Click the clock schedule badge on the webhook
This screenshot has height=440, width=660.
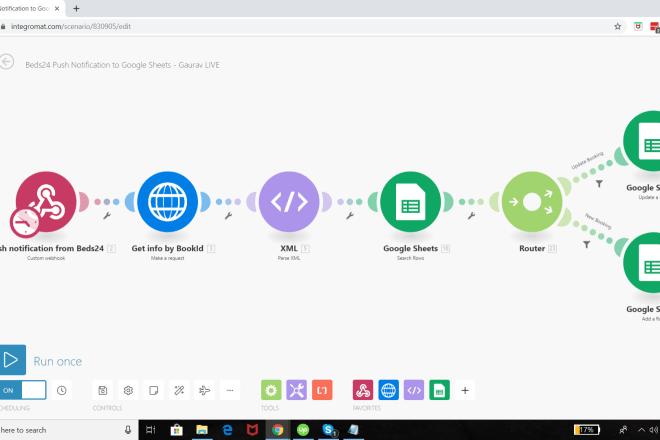[25, 222]
